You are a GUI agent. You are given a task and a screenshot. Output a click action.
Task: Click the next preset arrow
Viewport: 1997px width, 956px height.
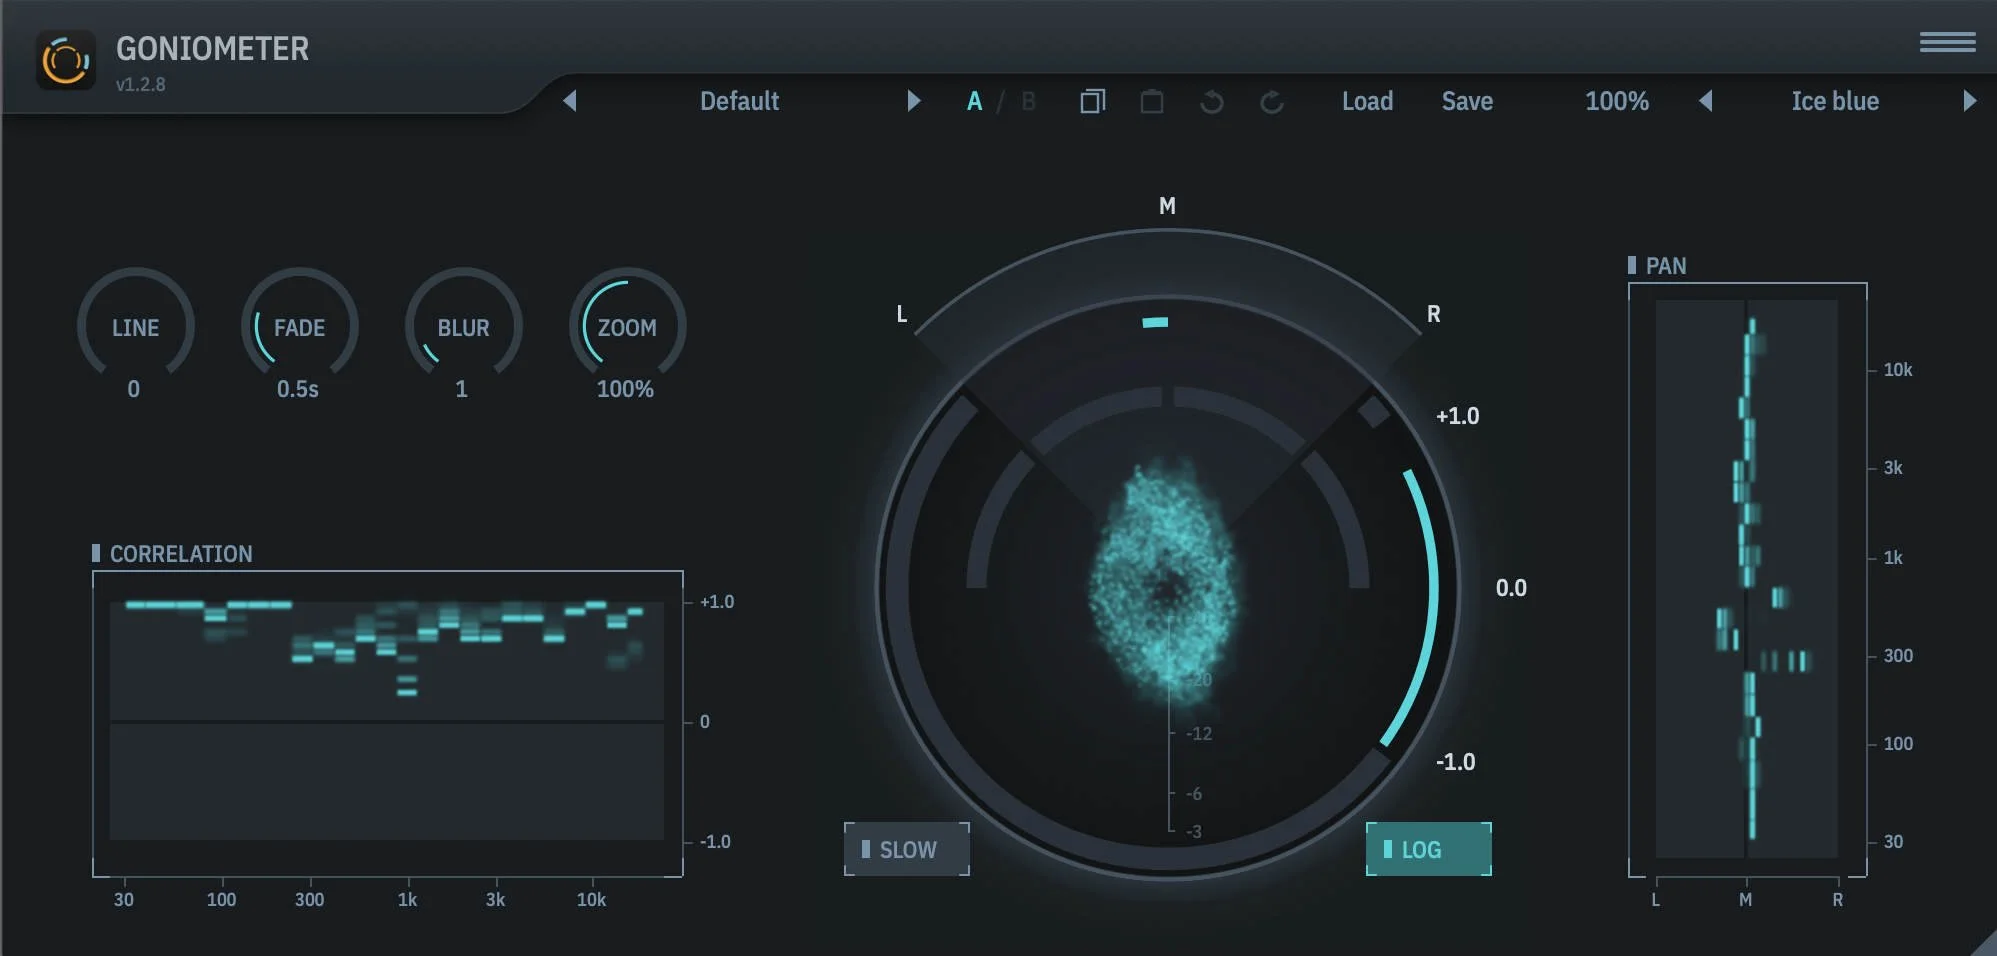pos(913,101)
